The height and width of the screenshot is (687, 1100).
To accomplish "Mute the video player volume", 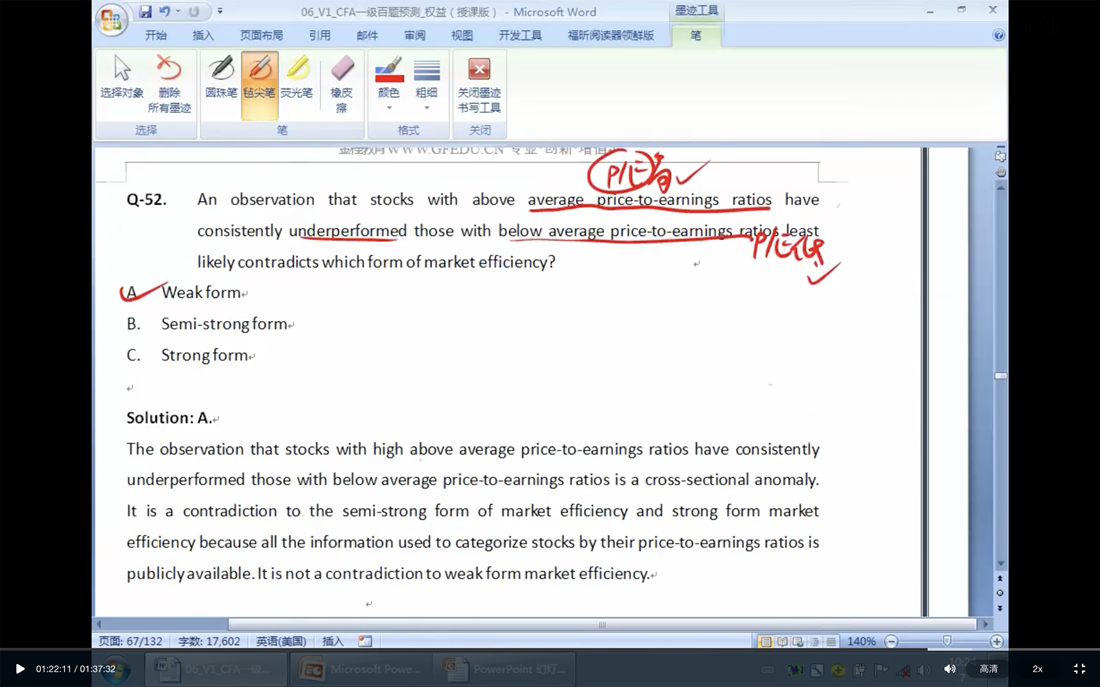I will 949,669.
